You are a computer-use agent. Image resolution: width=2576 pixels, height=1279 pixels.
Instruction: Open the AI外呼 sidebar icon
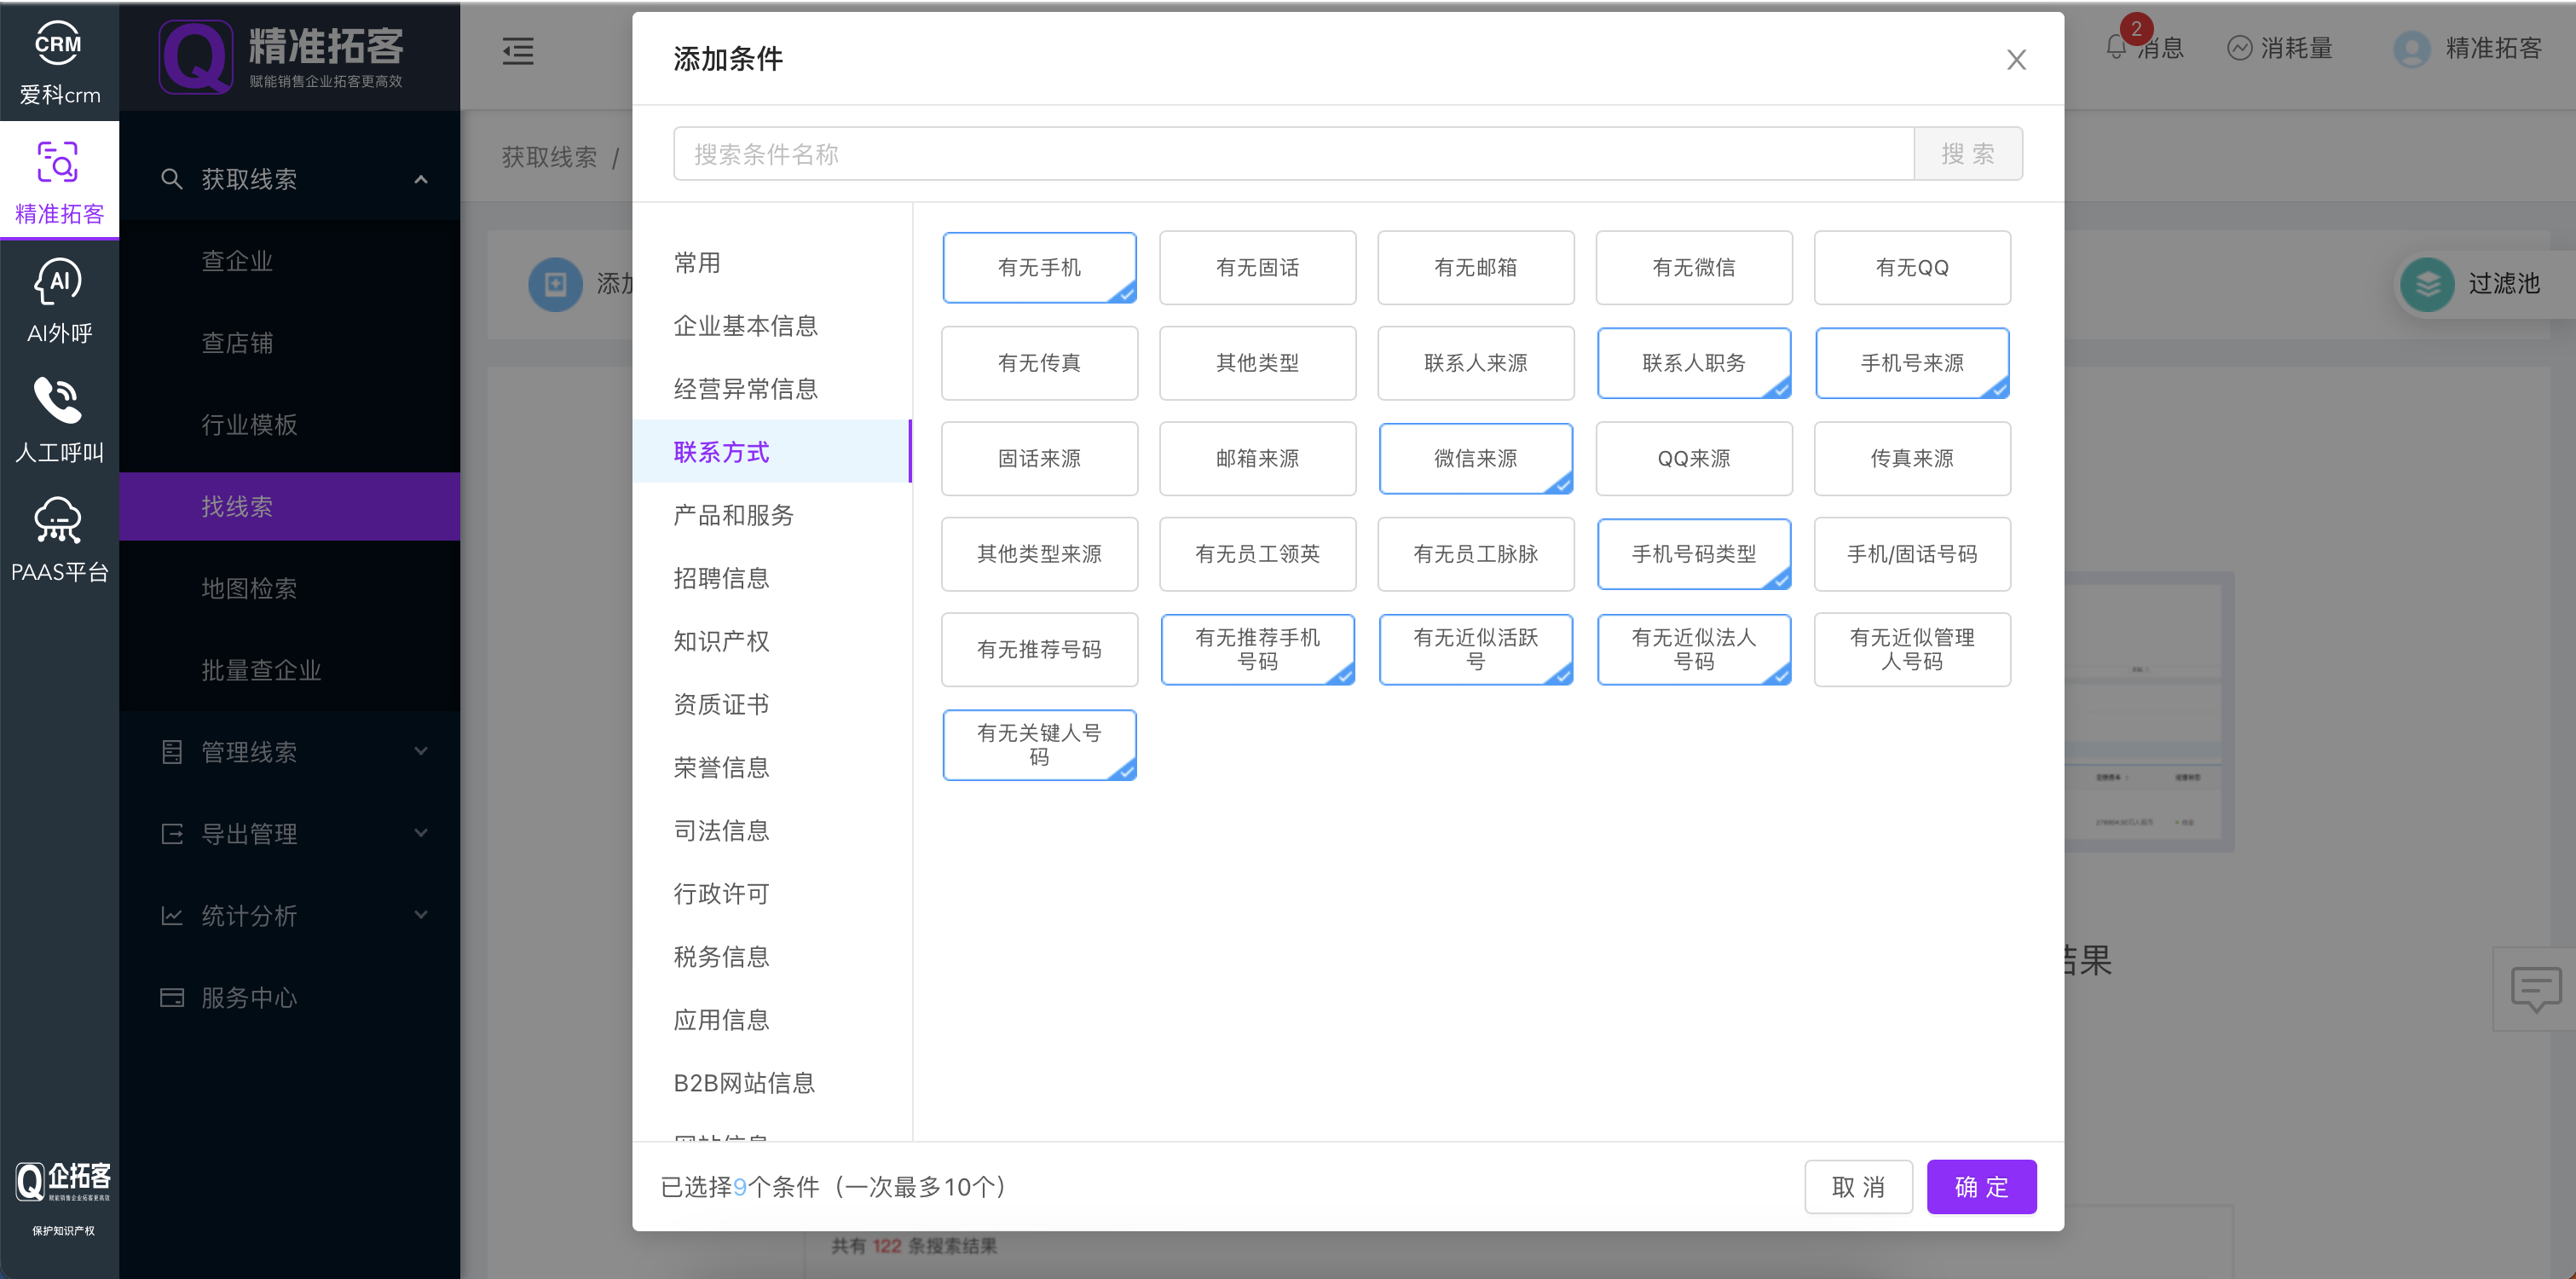coord(59,283)
